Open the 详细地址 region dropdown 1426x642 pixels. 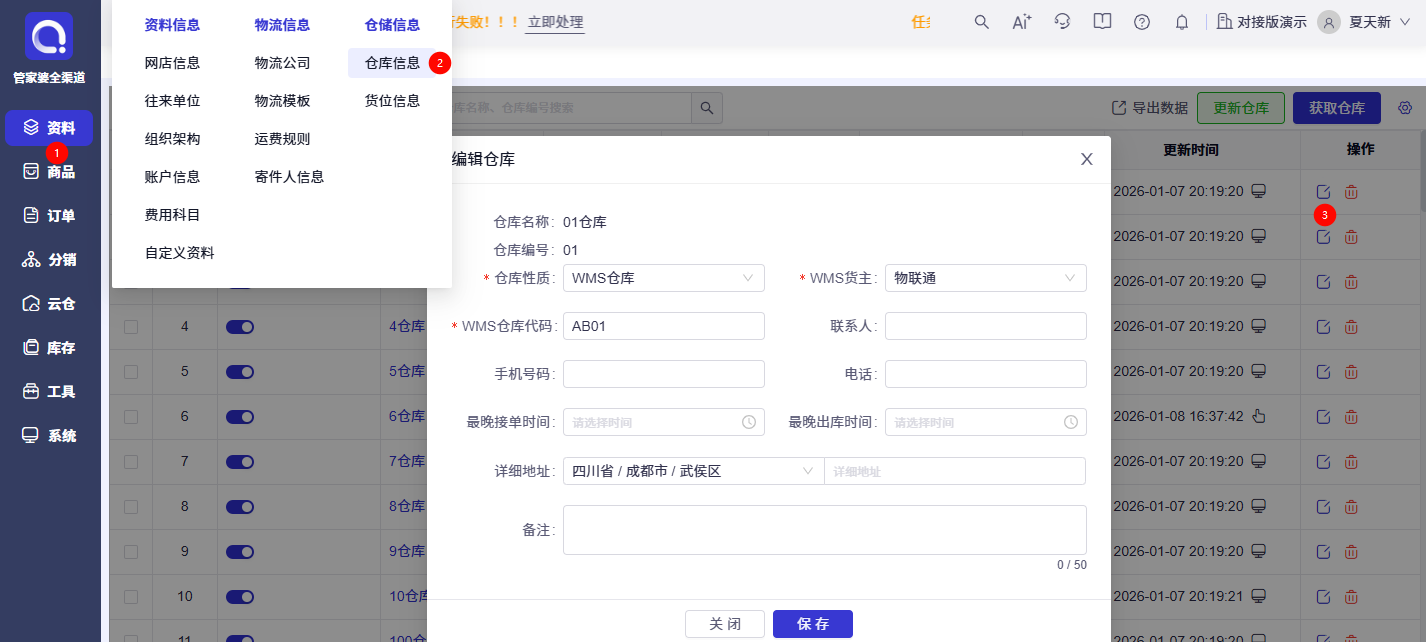pyautogui.click(x=693, y=471)
